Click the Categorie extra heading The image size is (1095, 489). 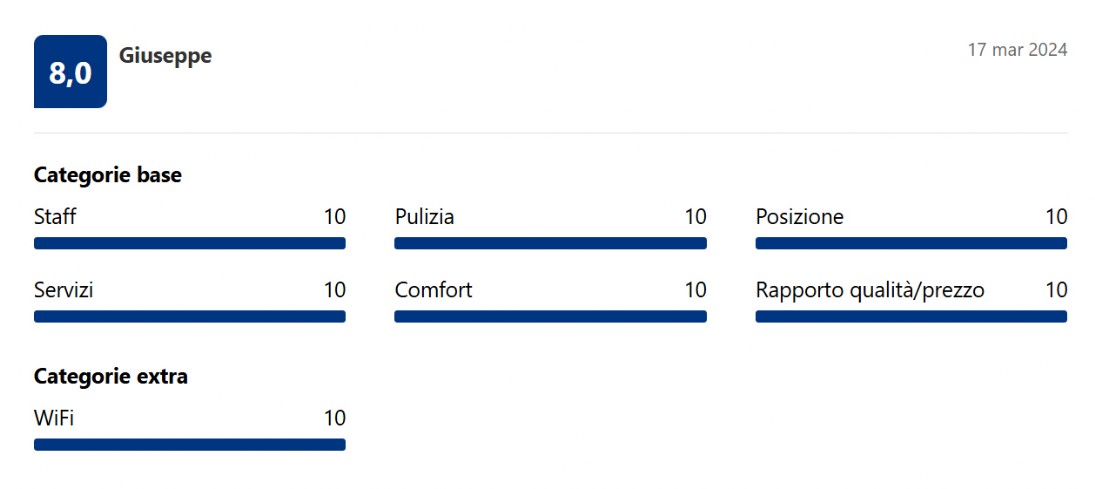click(x=110, y=377)
